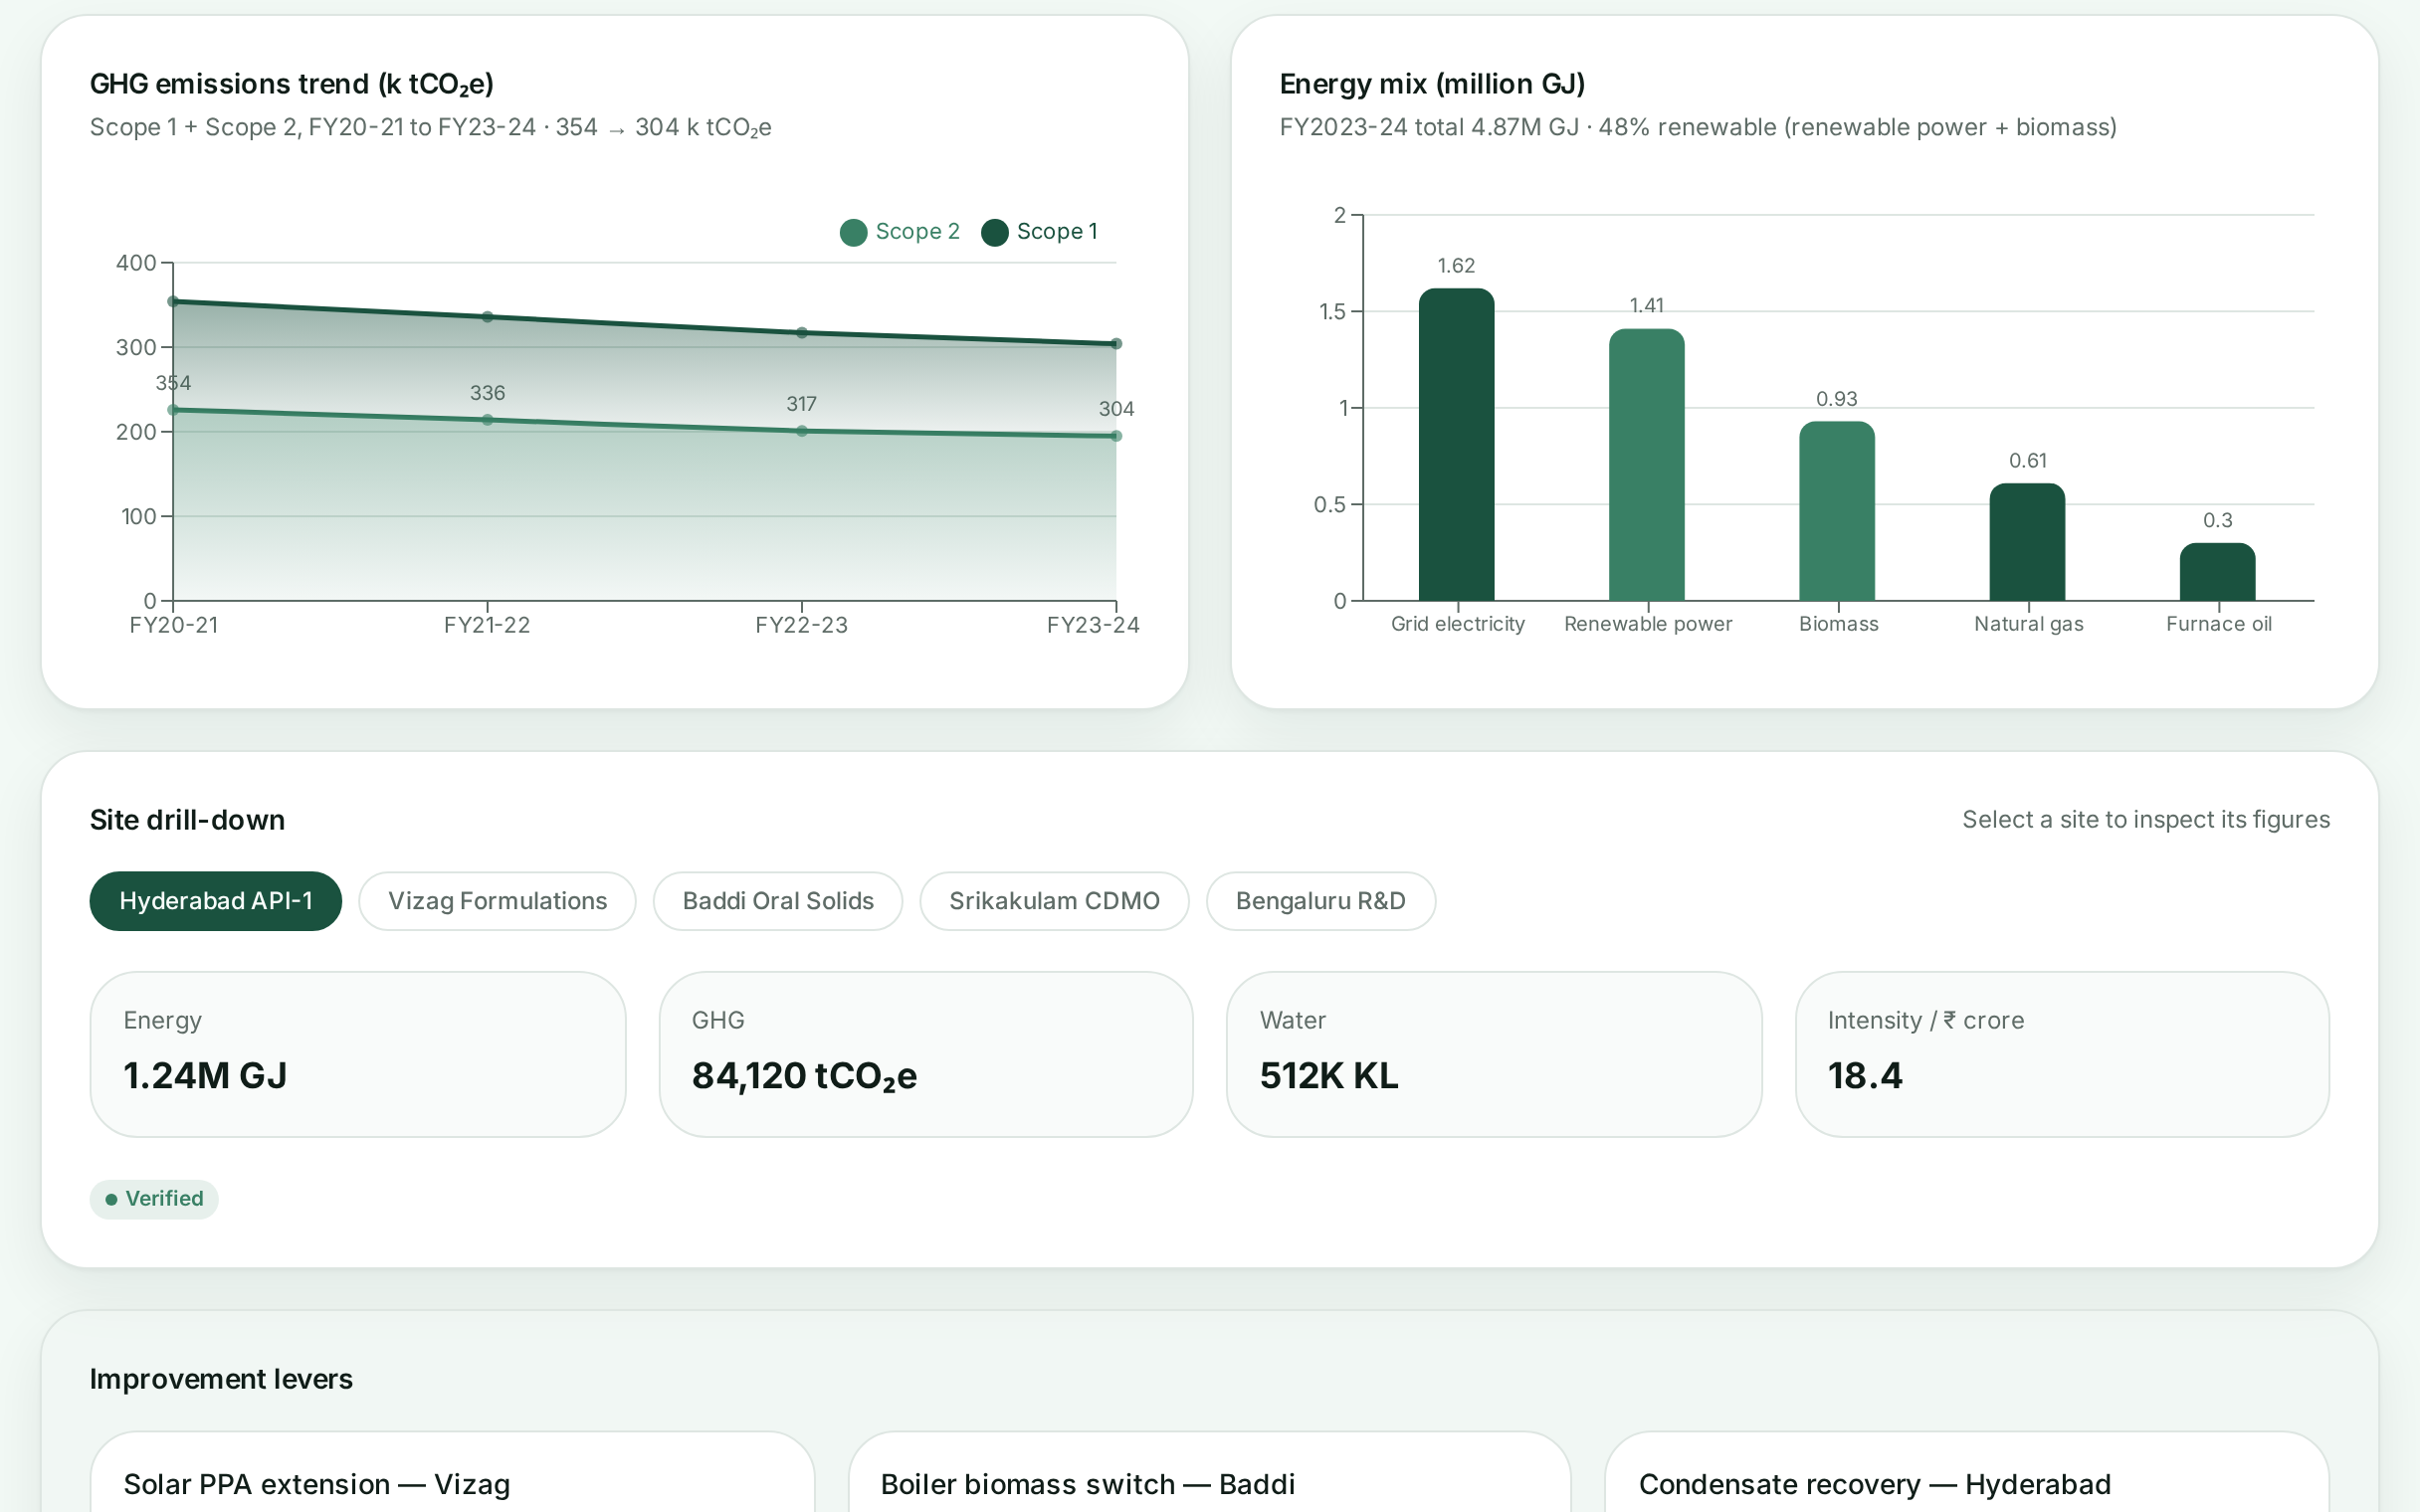Image resolution: width=2420 pixels, height=1512 pixels.
Task: Click the 0.3 bar value label
Action: click(x=2217, y=521)
